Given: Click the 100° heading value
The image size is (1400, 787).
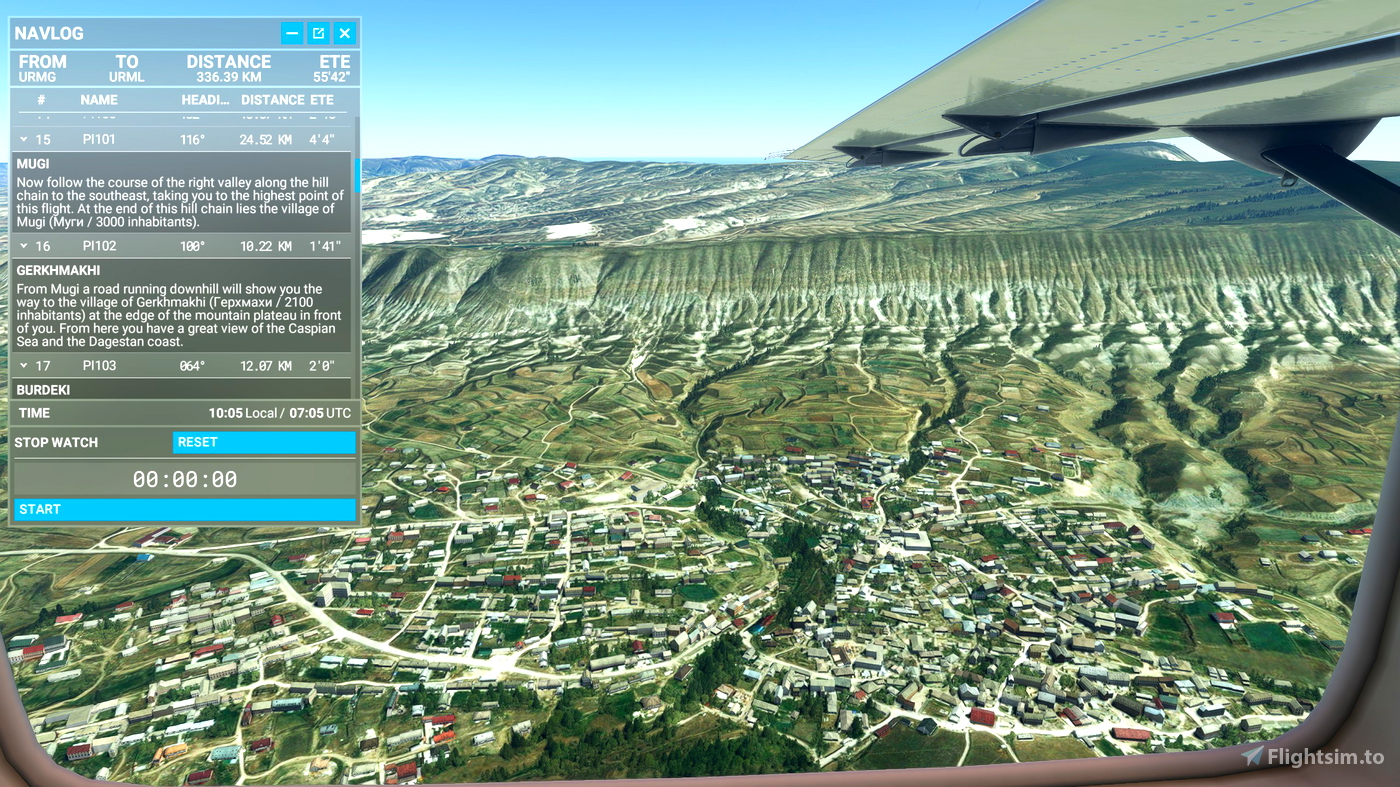Looking at the screenshot, I should [193, 246].
